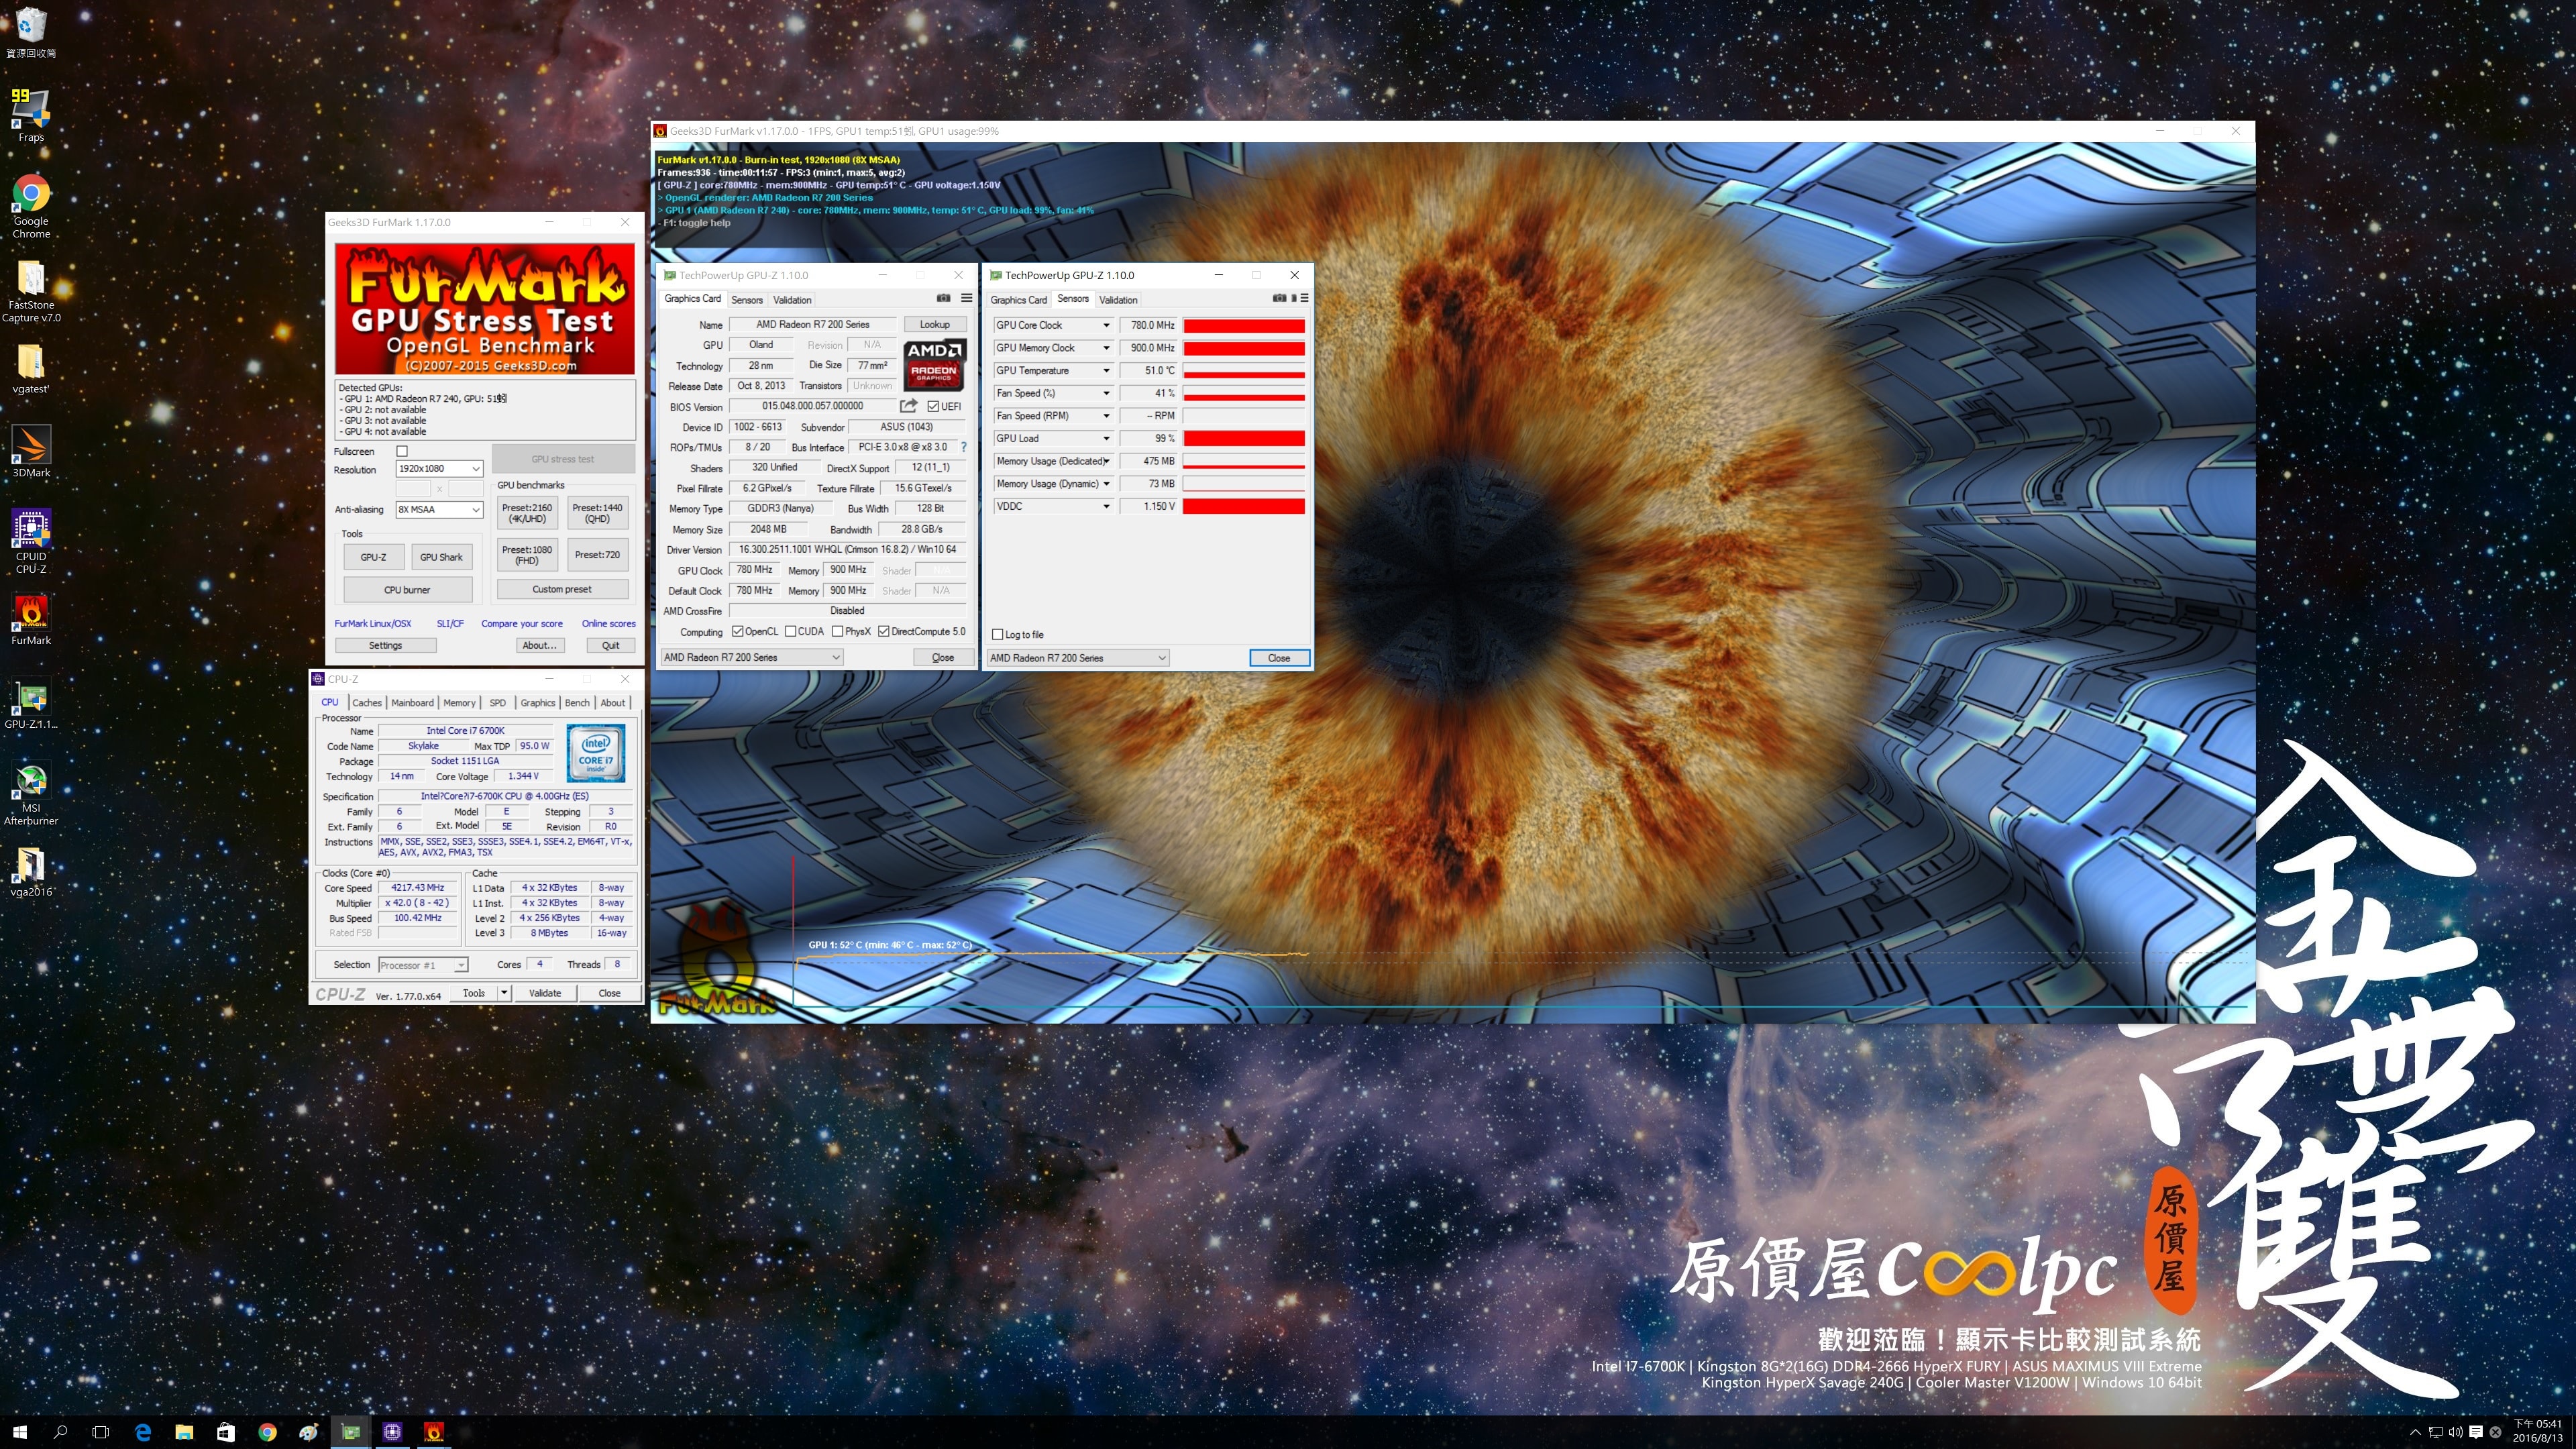Switch to Caches tab in CPU-Z
Image resolution: width=2576 pixels, height=1449 pixels.
pyautogui.click(x=367, y=703)
